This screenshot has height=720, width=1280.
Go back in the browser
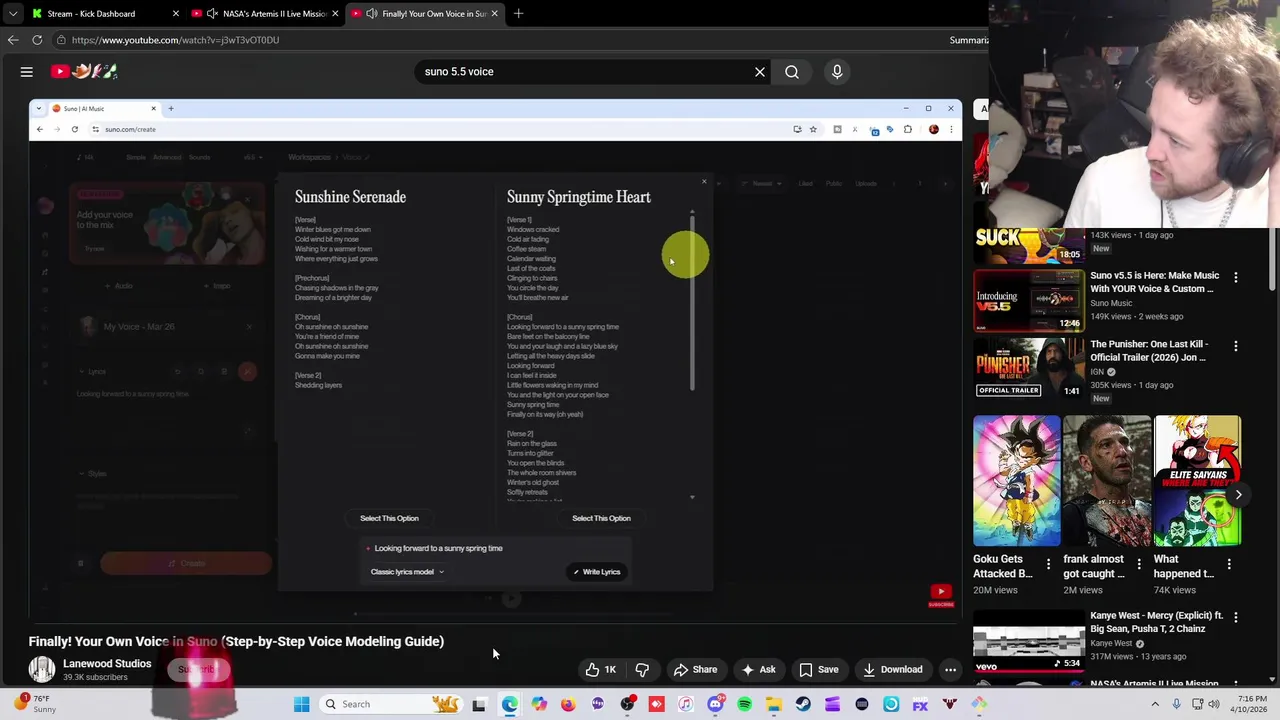point(12,40)
